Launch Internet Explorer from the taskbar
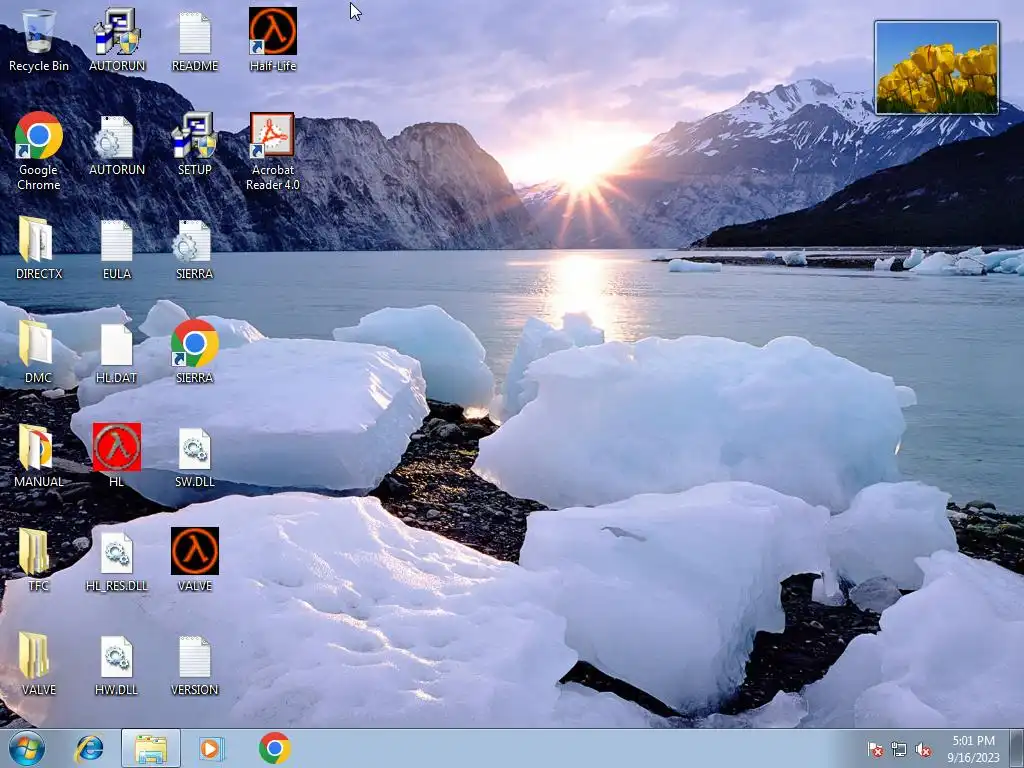 pyautogui.click(x=88, y=748)
